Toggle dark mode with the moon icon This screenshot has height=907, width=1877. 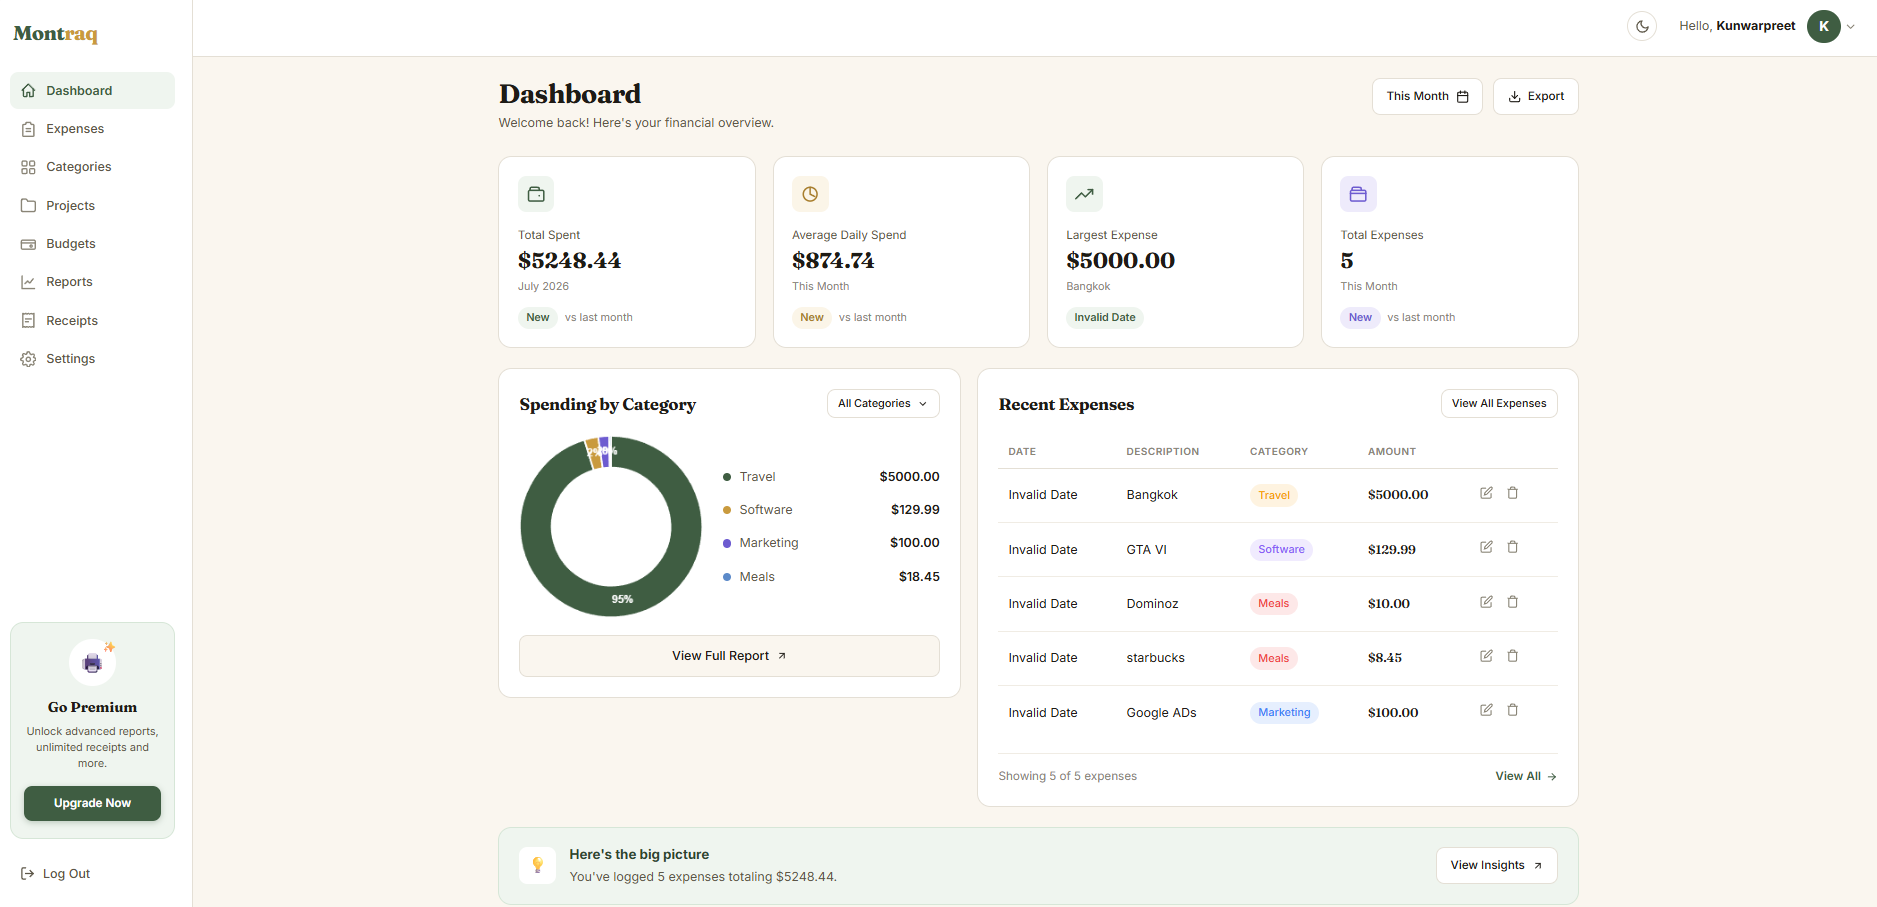point(1642,26)
